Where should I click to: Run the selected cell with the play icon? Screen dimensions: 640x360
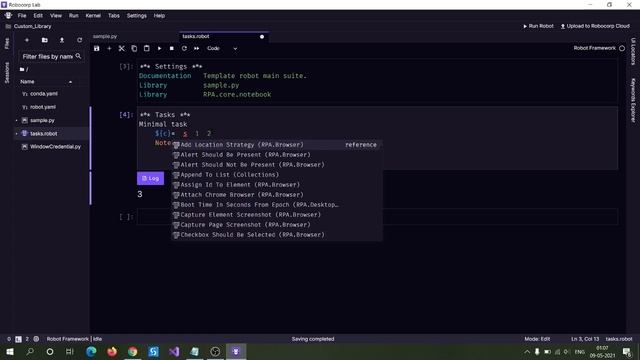coord(159,48)
